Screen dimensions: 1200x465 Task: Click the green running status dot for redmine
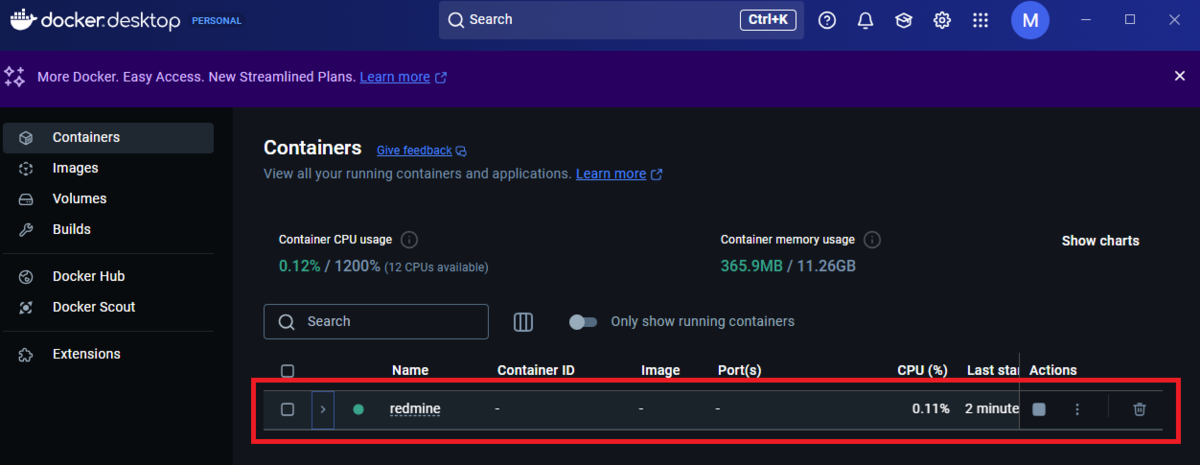point(359,409)
